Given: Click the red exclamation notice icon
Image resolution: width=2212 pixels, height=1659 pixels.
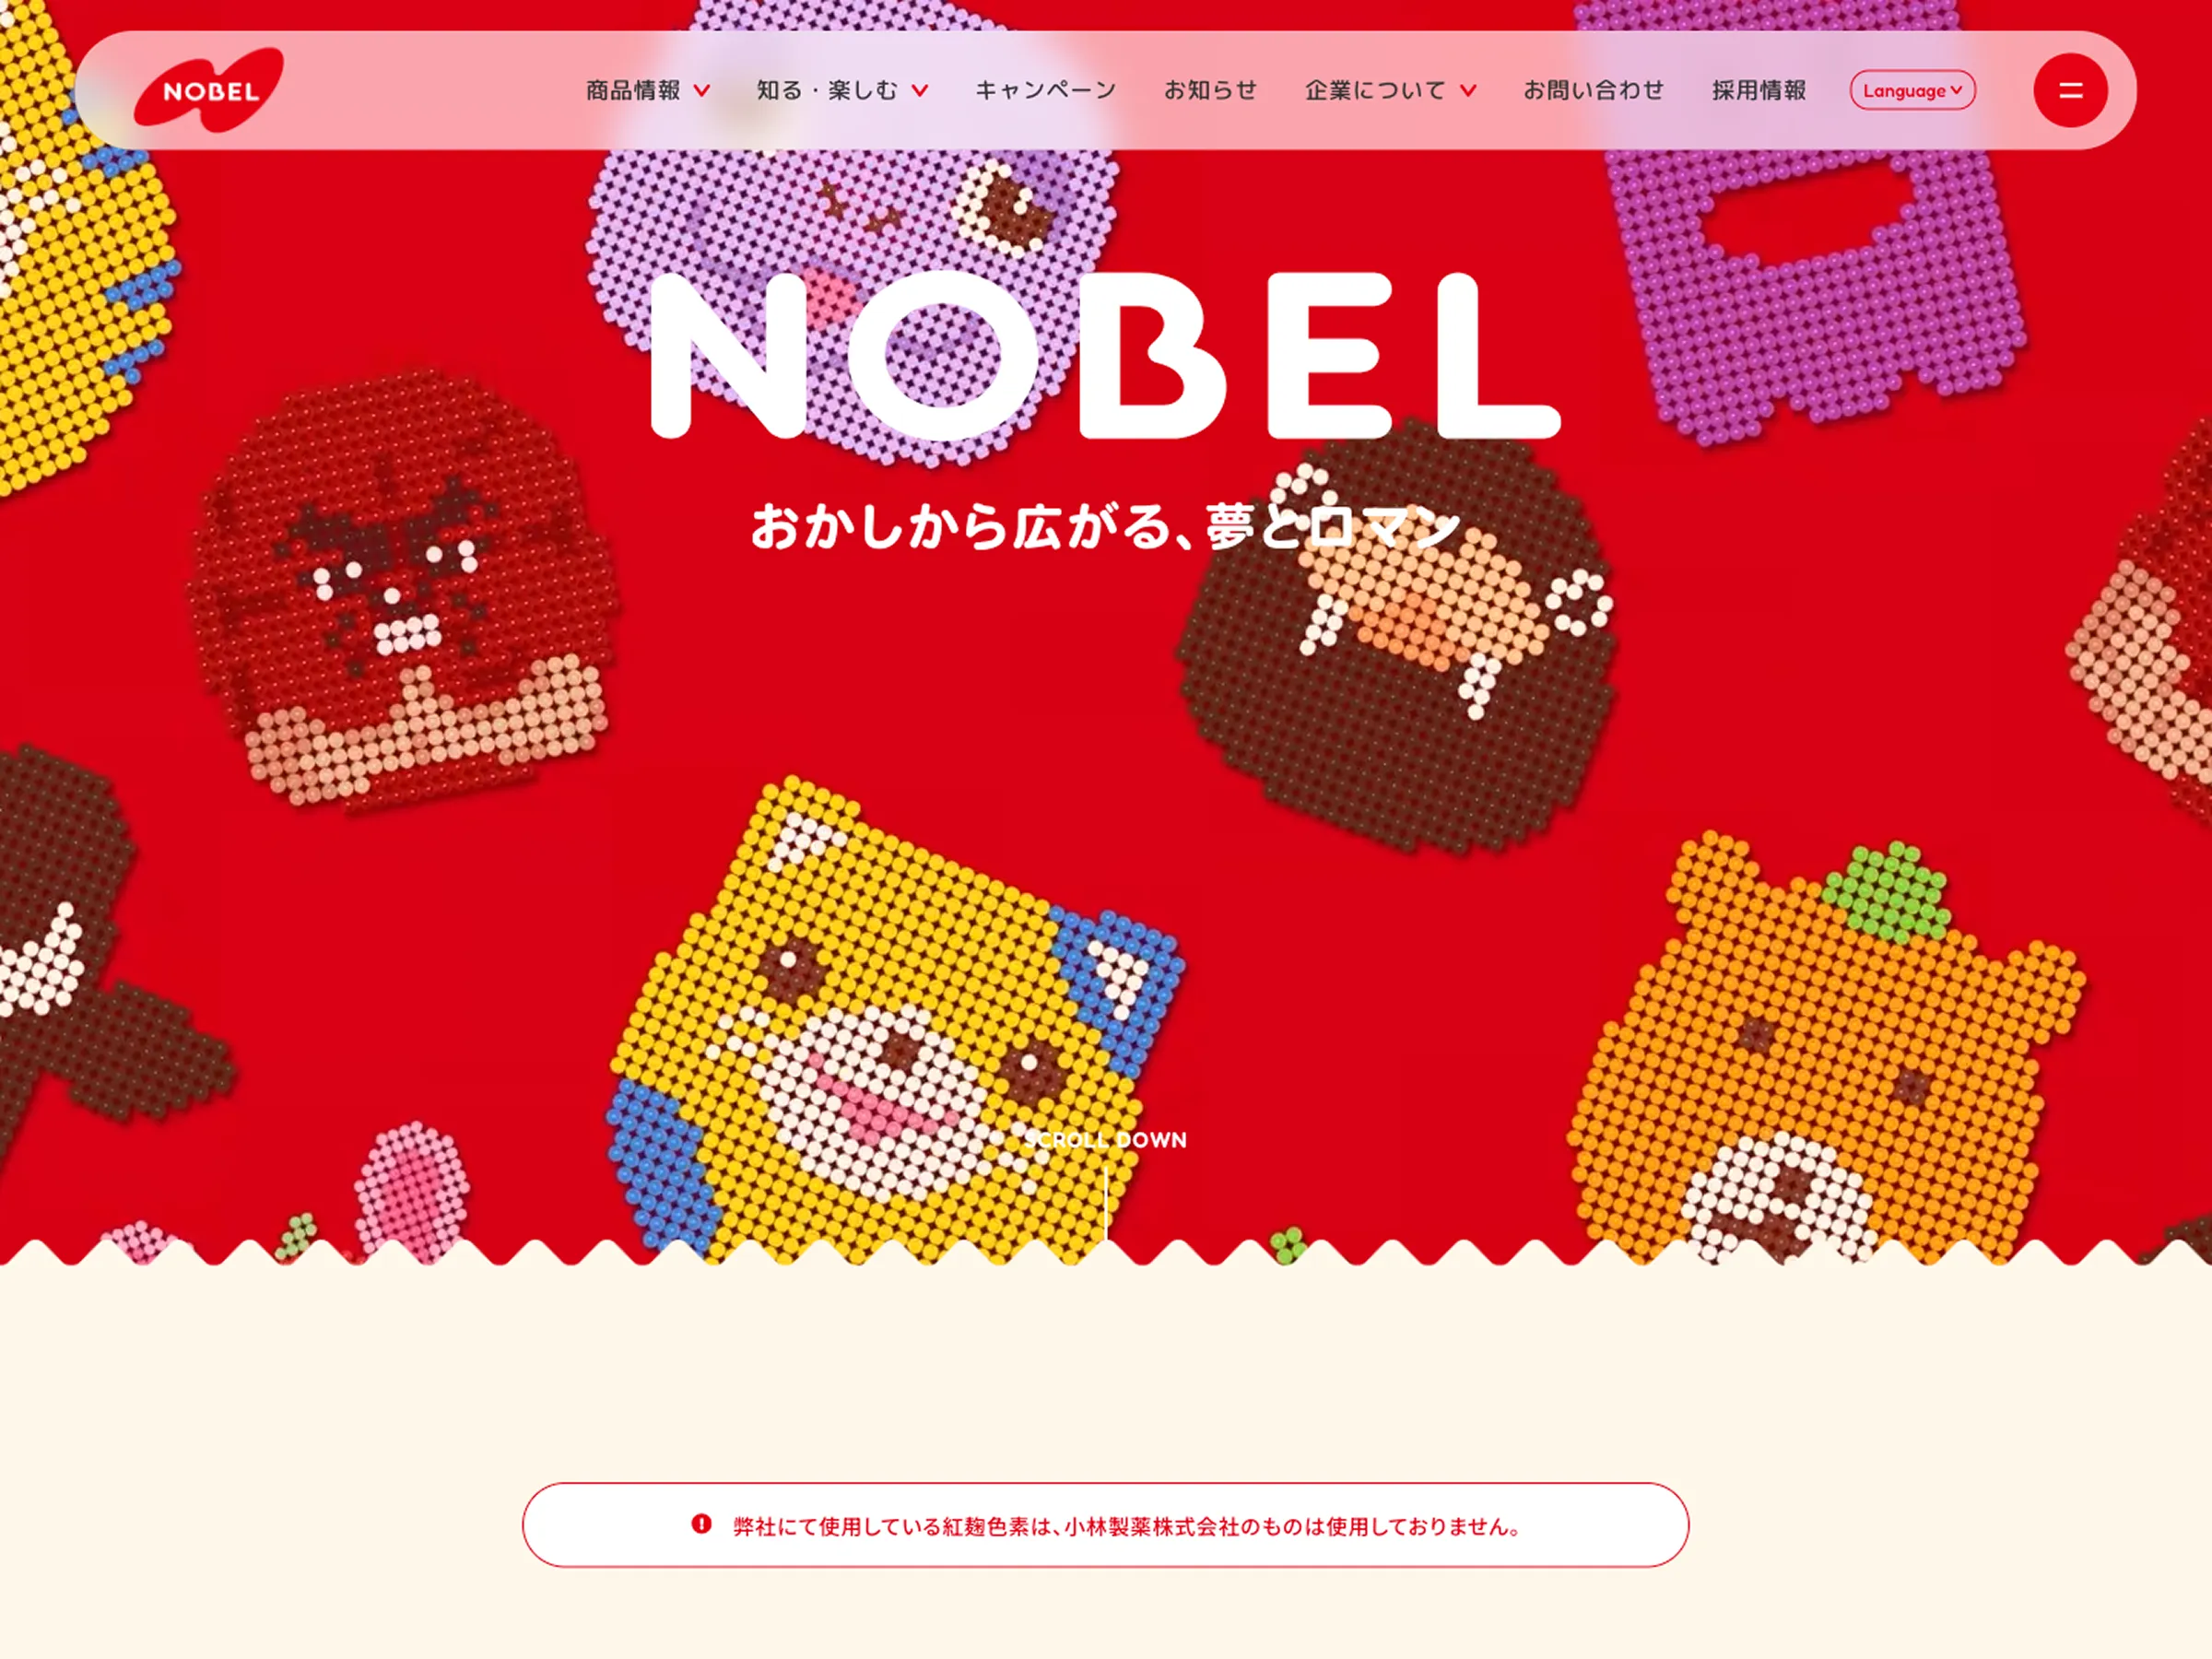Looking at the screenshot, I should (x=701, y=1524).
